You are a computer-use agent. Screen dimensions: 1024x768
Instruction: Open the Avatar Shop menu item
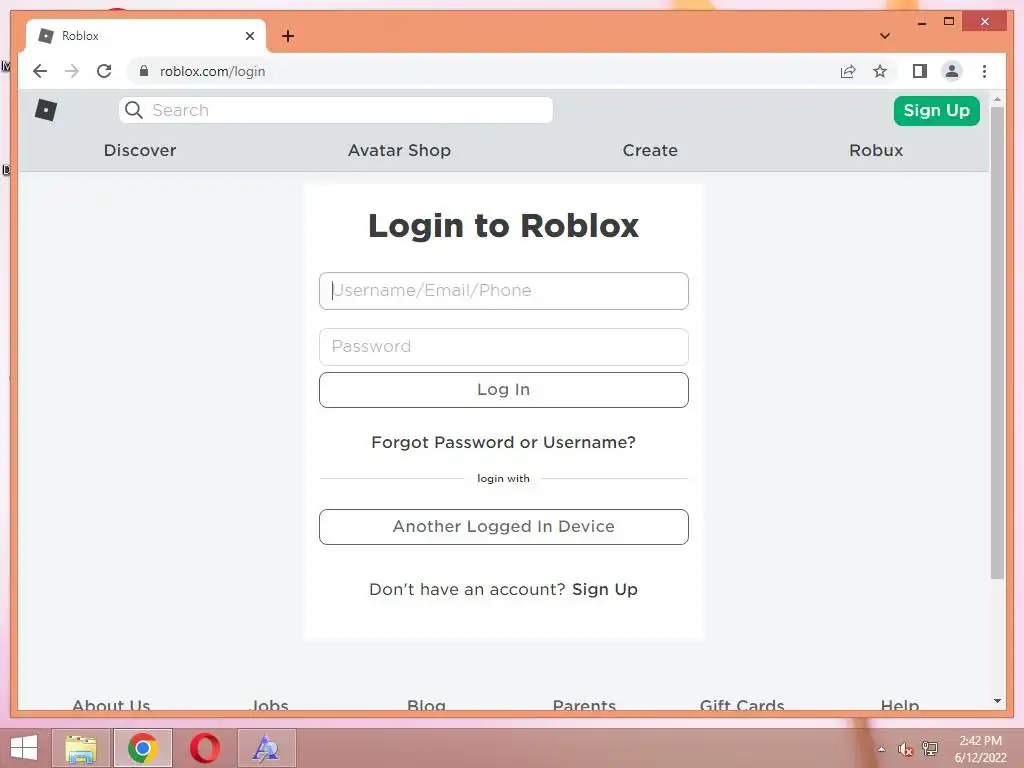[399, 150]
